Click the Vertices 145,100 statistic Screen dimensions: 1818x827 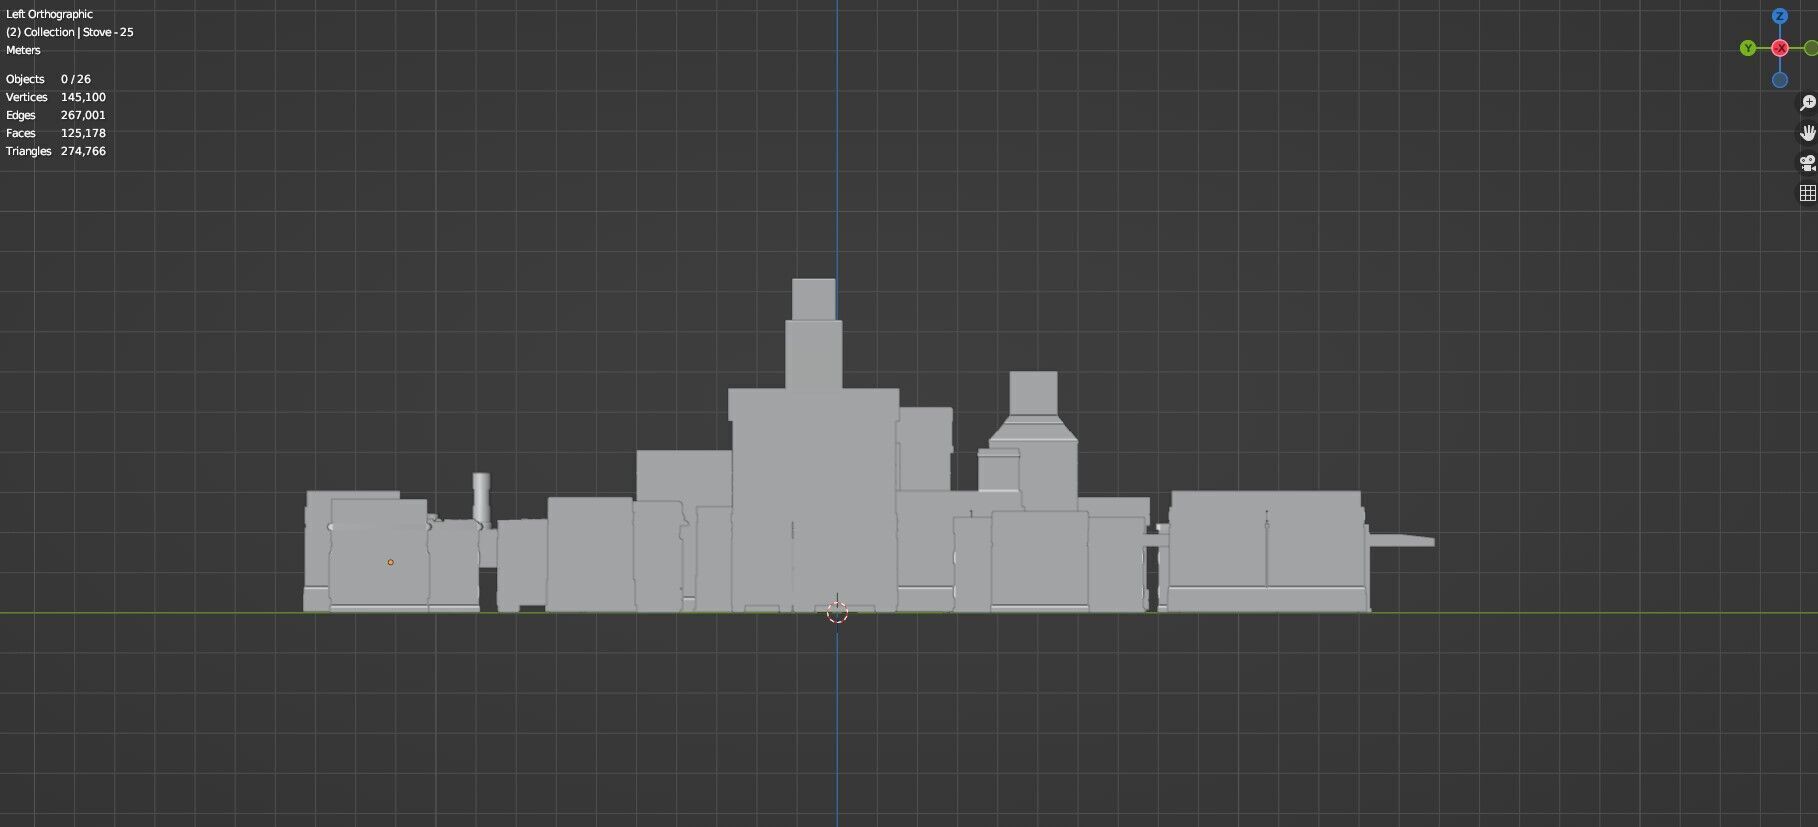coord(56,97)
